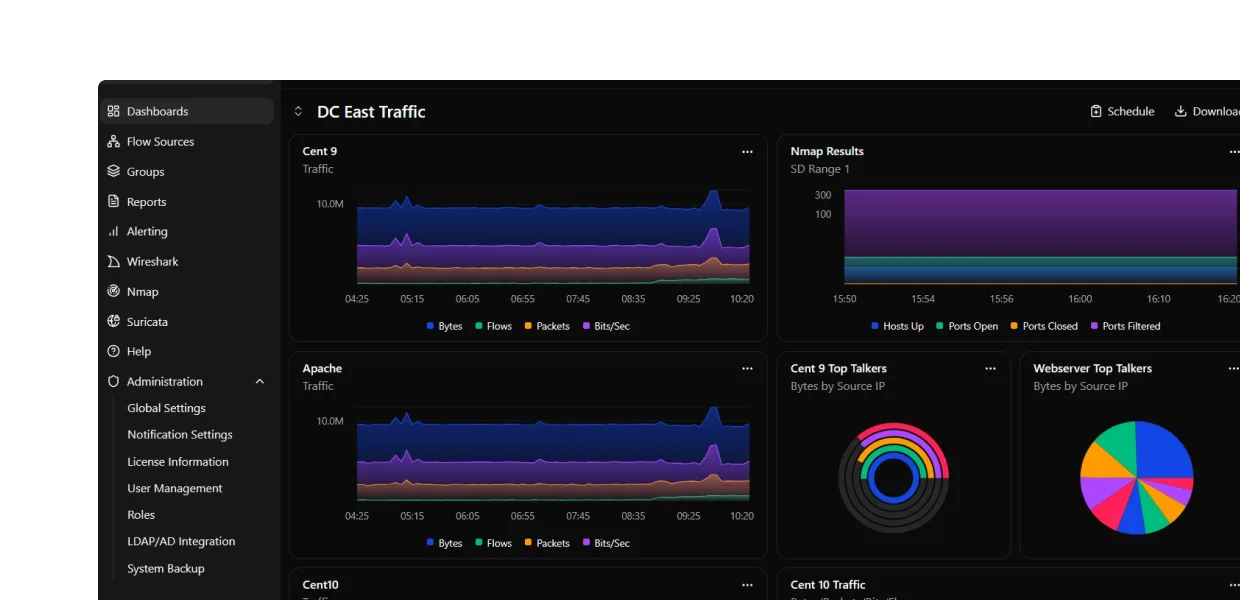Open the Webserver Top Talkers options menu

1233,368
